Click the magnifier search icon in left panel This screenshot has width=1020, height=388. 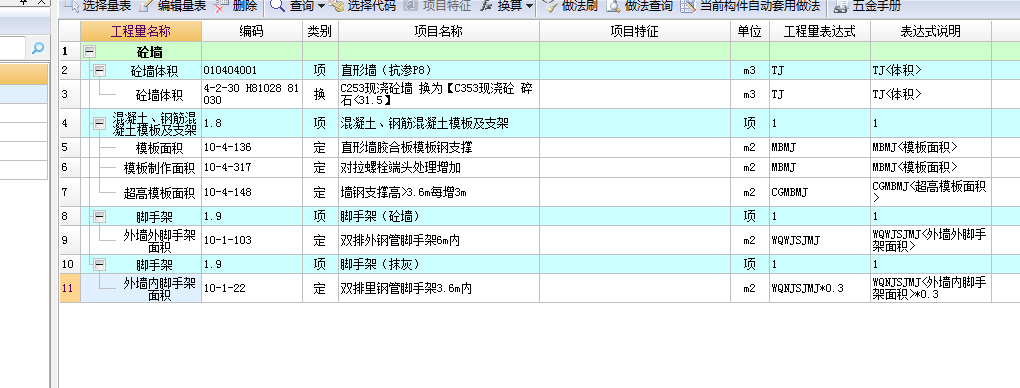(x=38, y=48)
